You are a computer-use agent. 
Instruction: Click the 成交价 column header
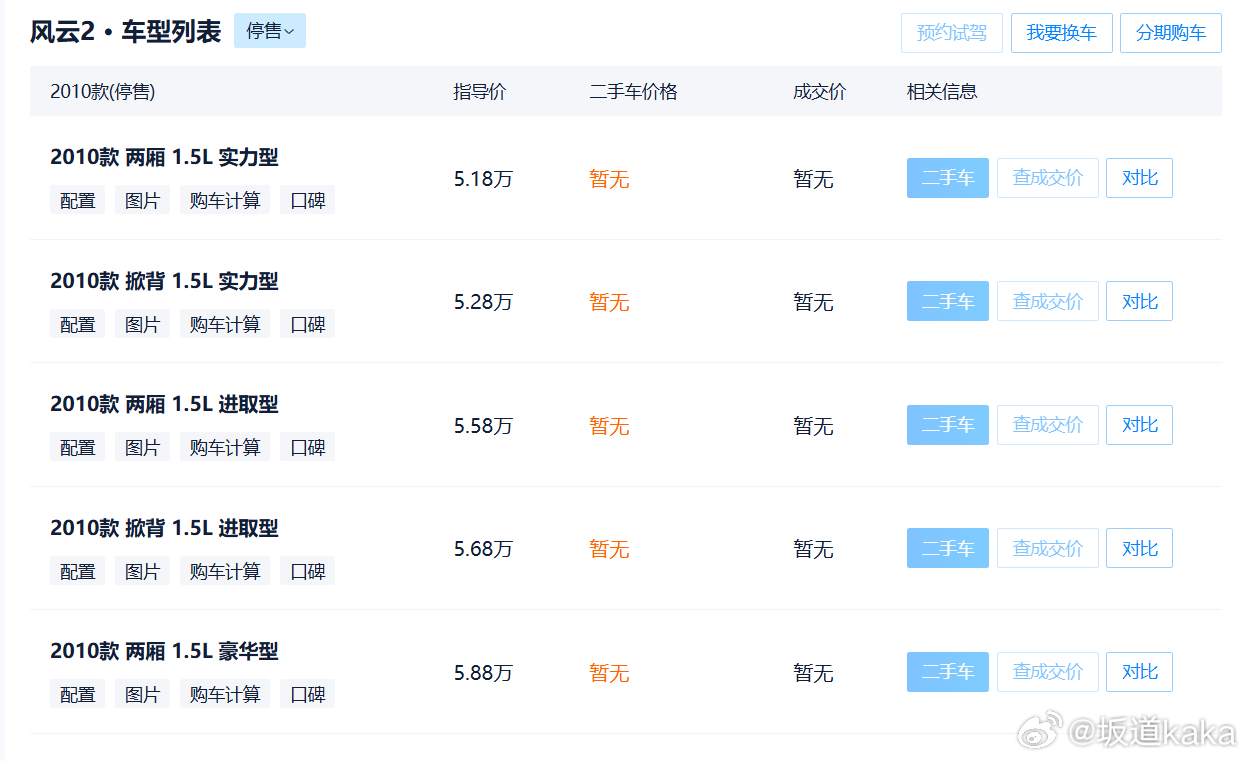click(x=820, y=91)
